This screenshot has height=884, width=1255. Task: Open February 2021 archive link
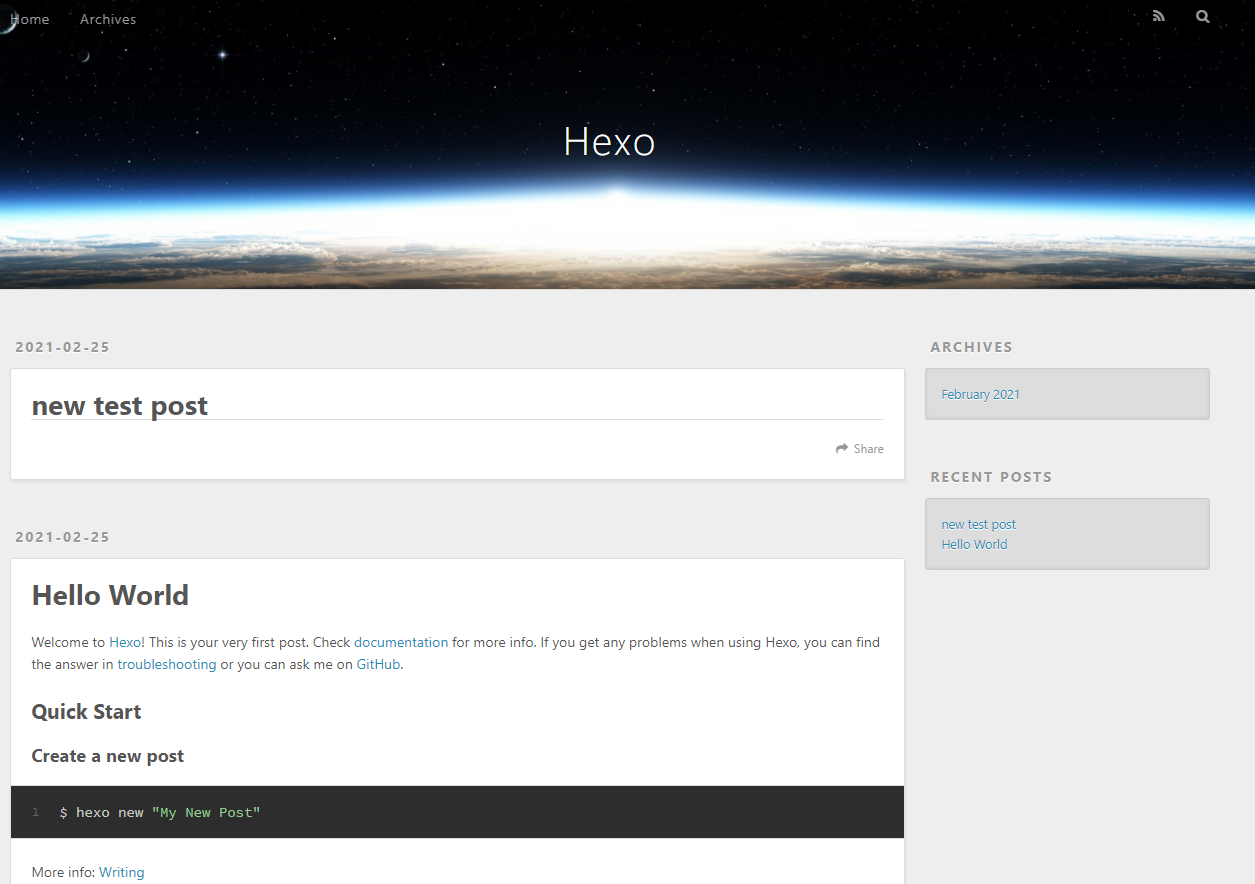[x=981, y=394]
